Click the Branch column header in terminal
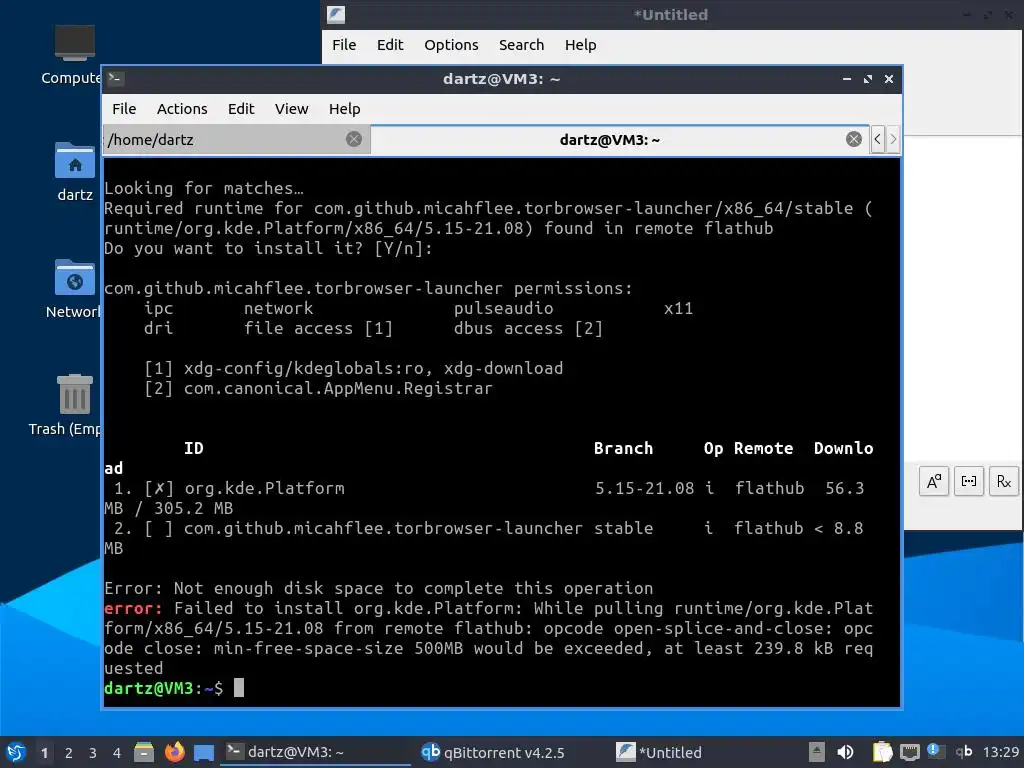1024x768 pixels. click(623, 449)
